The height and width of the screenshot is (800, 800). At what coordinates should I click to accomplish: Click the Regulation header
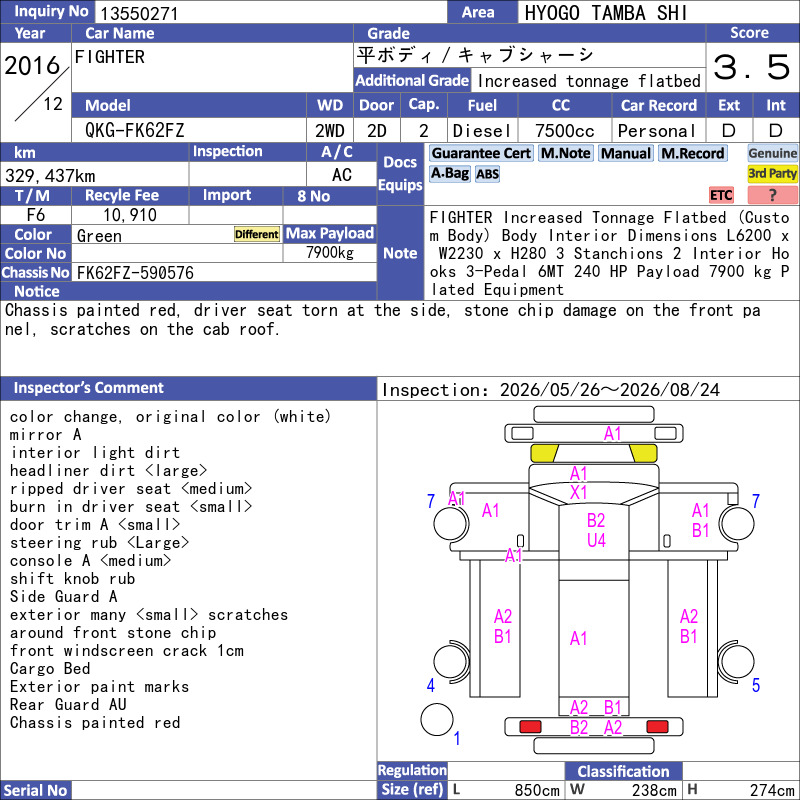click(x=412, y=770)
